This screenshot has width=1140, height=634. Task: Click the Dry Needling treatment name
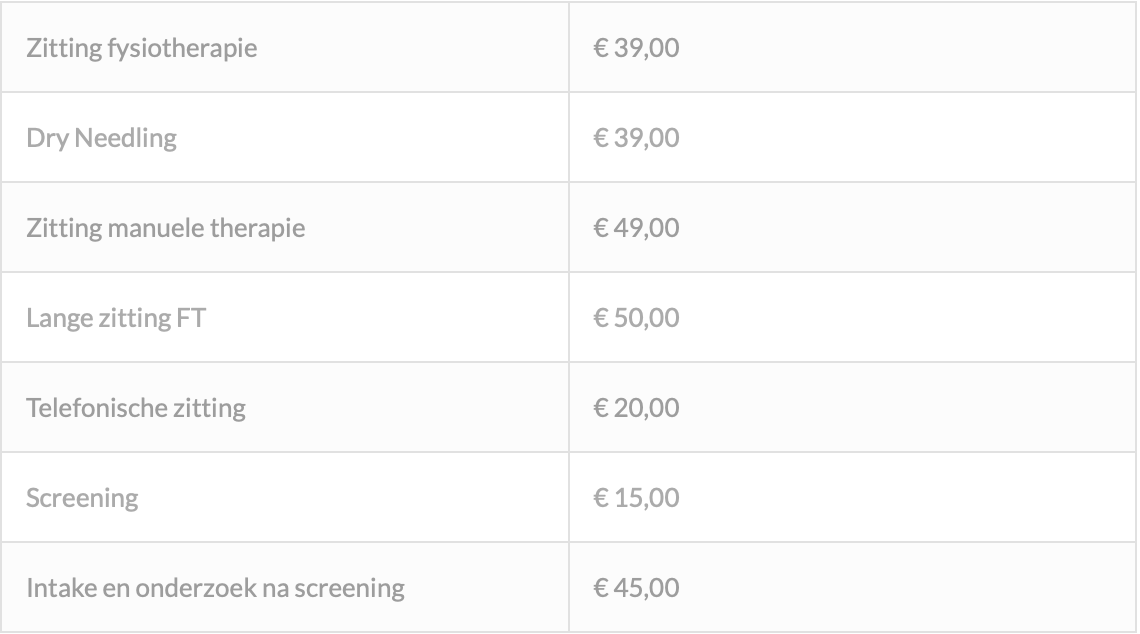click(101, 138)
